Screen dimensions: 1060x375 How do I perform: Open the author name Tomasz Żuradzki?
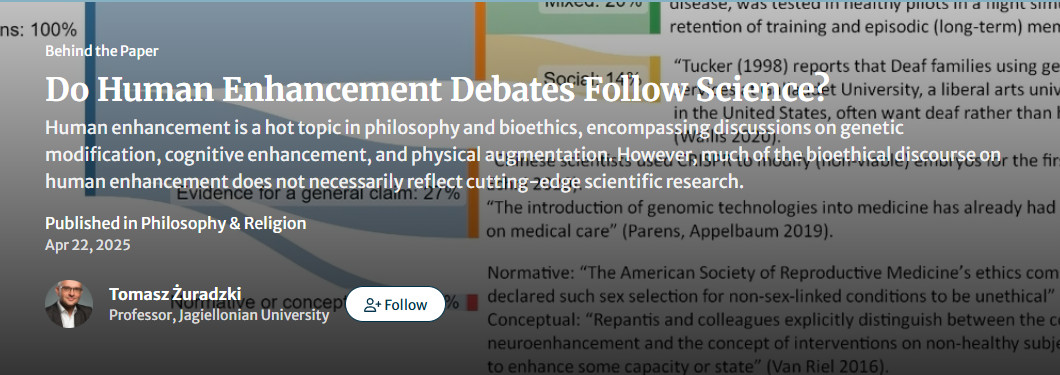[175, 294]
